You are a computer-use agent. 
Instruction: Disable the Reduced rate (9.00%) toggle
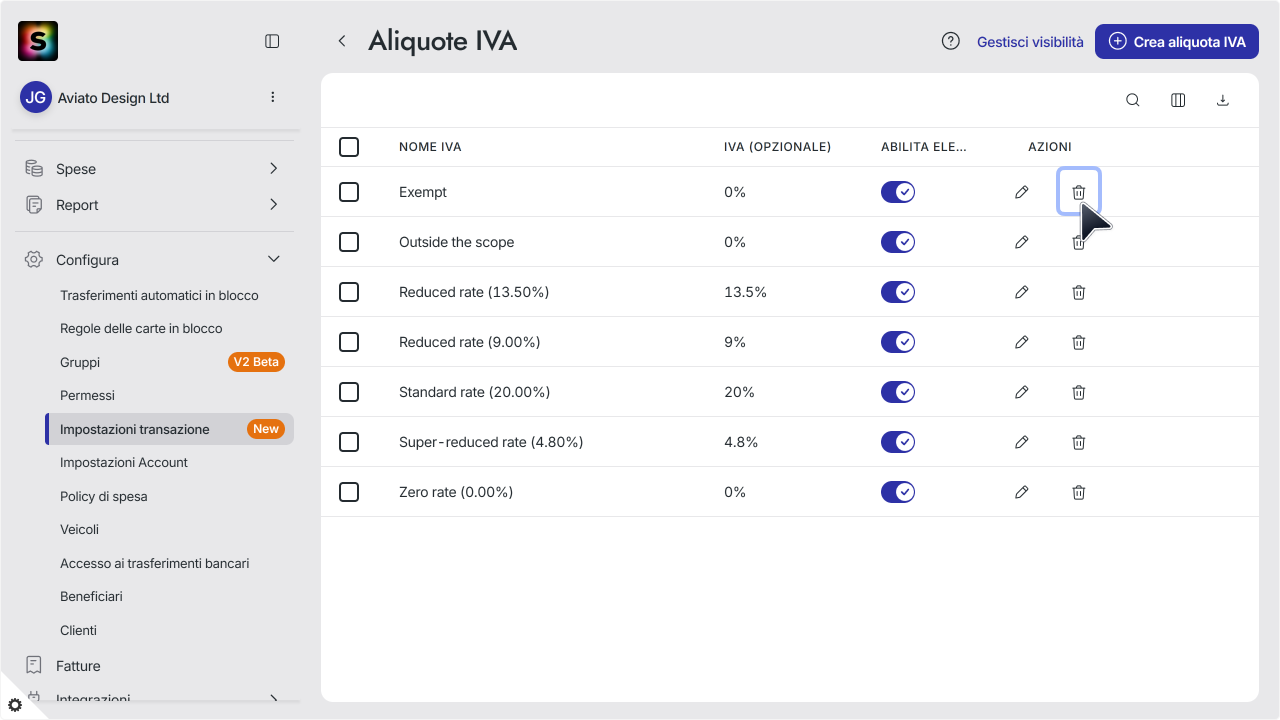point(898,342)
